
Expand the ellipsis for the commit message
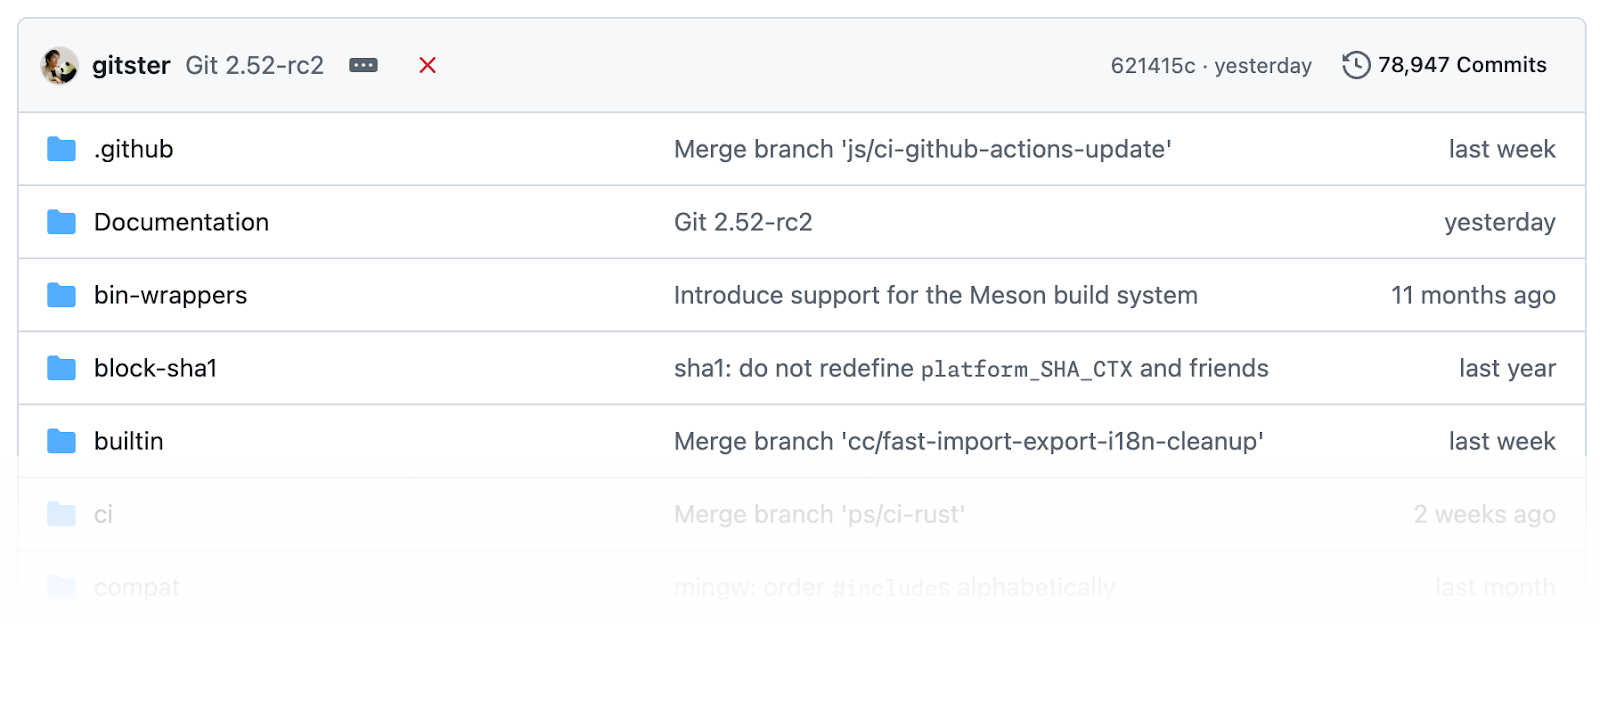[363, 64]
